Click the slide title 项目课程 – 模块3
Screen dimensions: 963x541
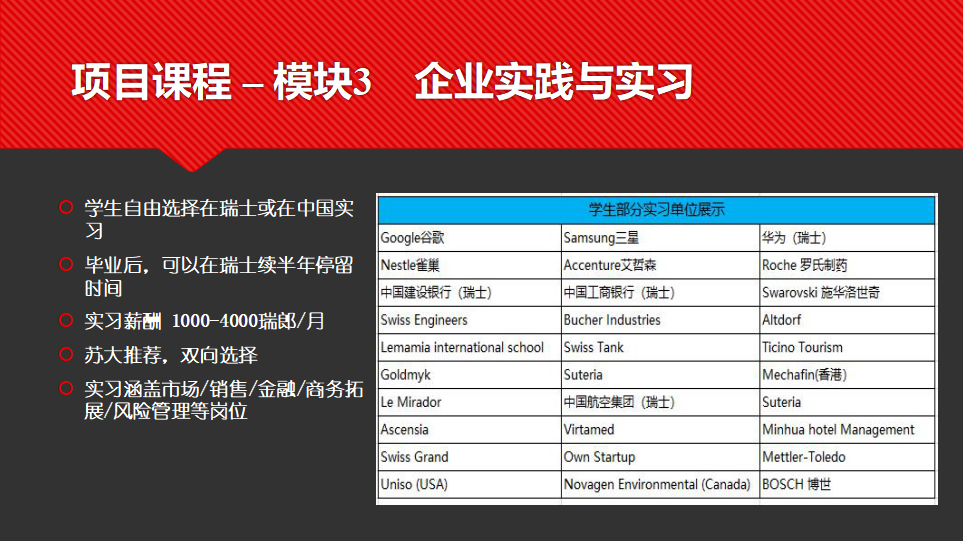coord(221,82)
